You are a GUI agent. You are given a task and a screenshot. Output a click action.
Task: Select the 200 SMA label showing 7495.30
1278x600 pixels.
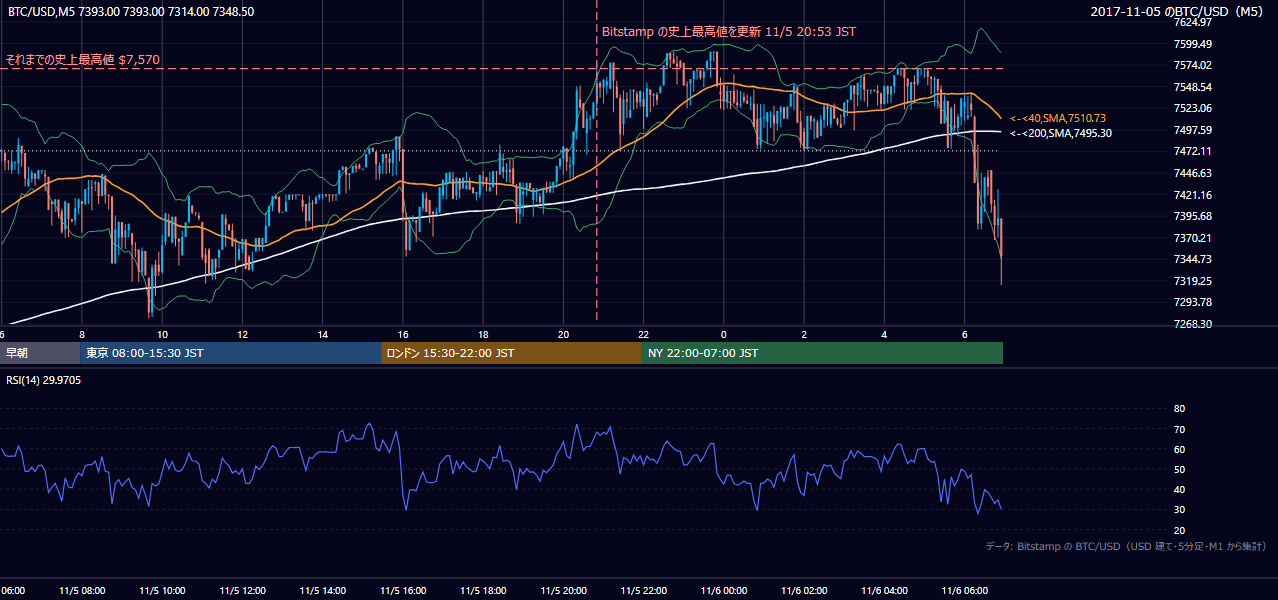pyautogui.click(x=1061, y=133)
